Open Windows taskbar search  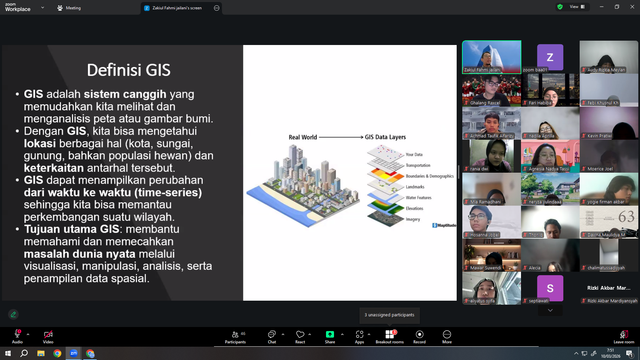(24, 353)
